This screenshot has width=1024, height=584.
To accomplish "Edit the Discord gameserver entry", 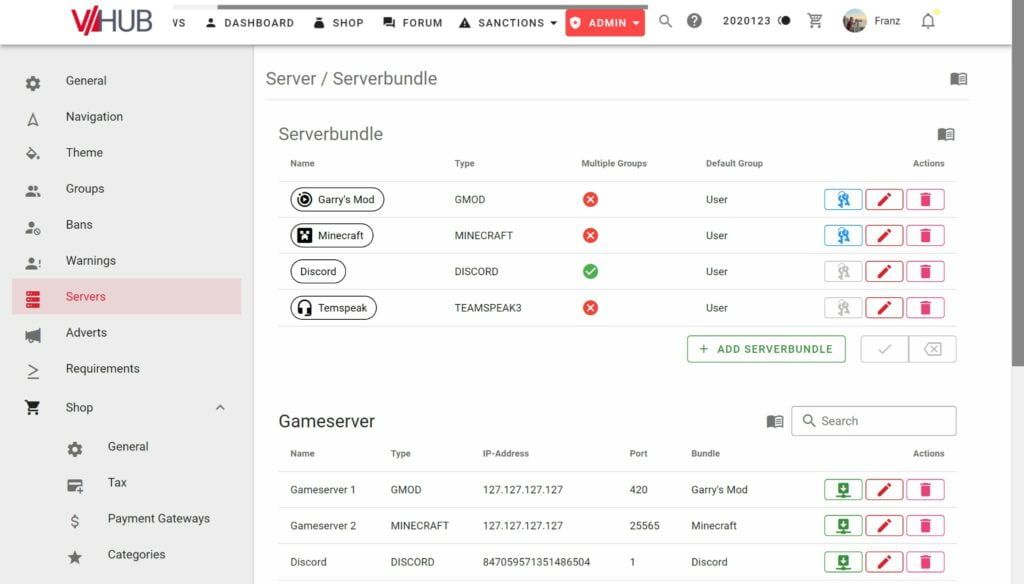I will pos(884,562).
